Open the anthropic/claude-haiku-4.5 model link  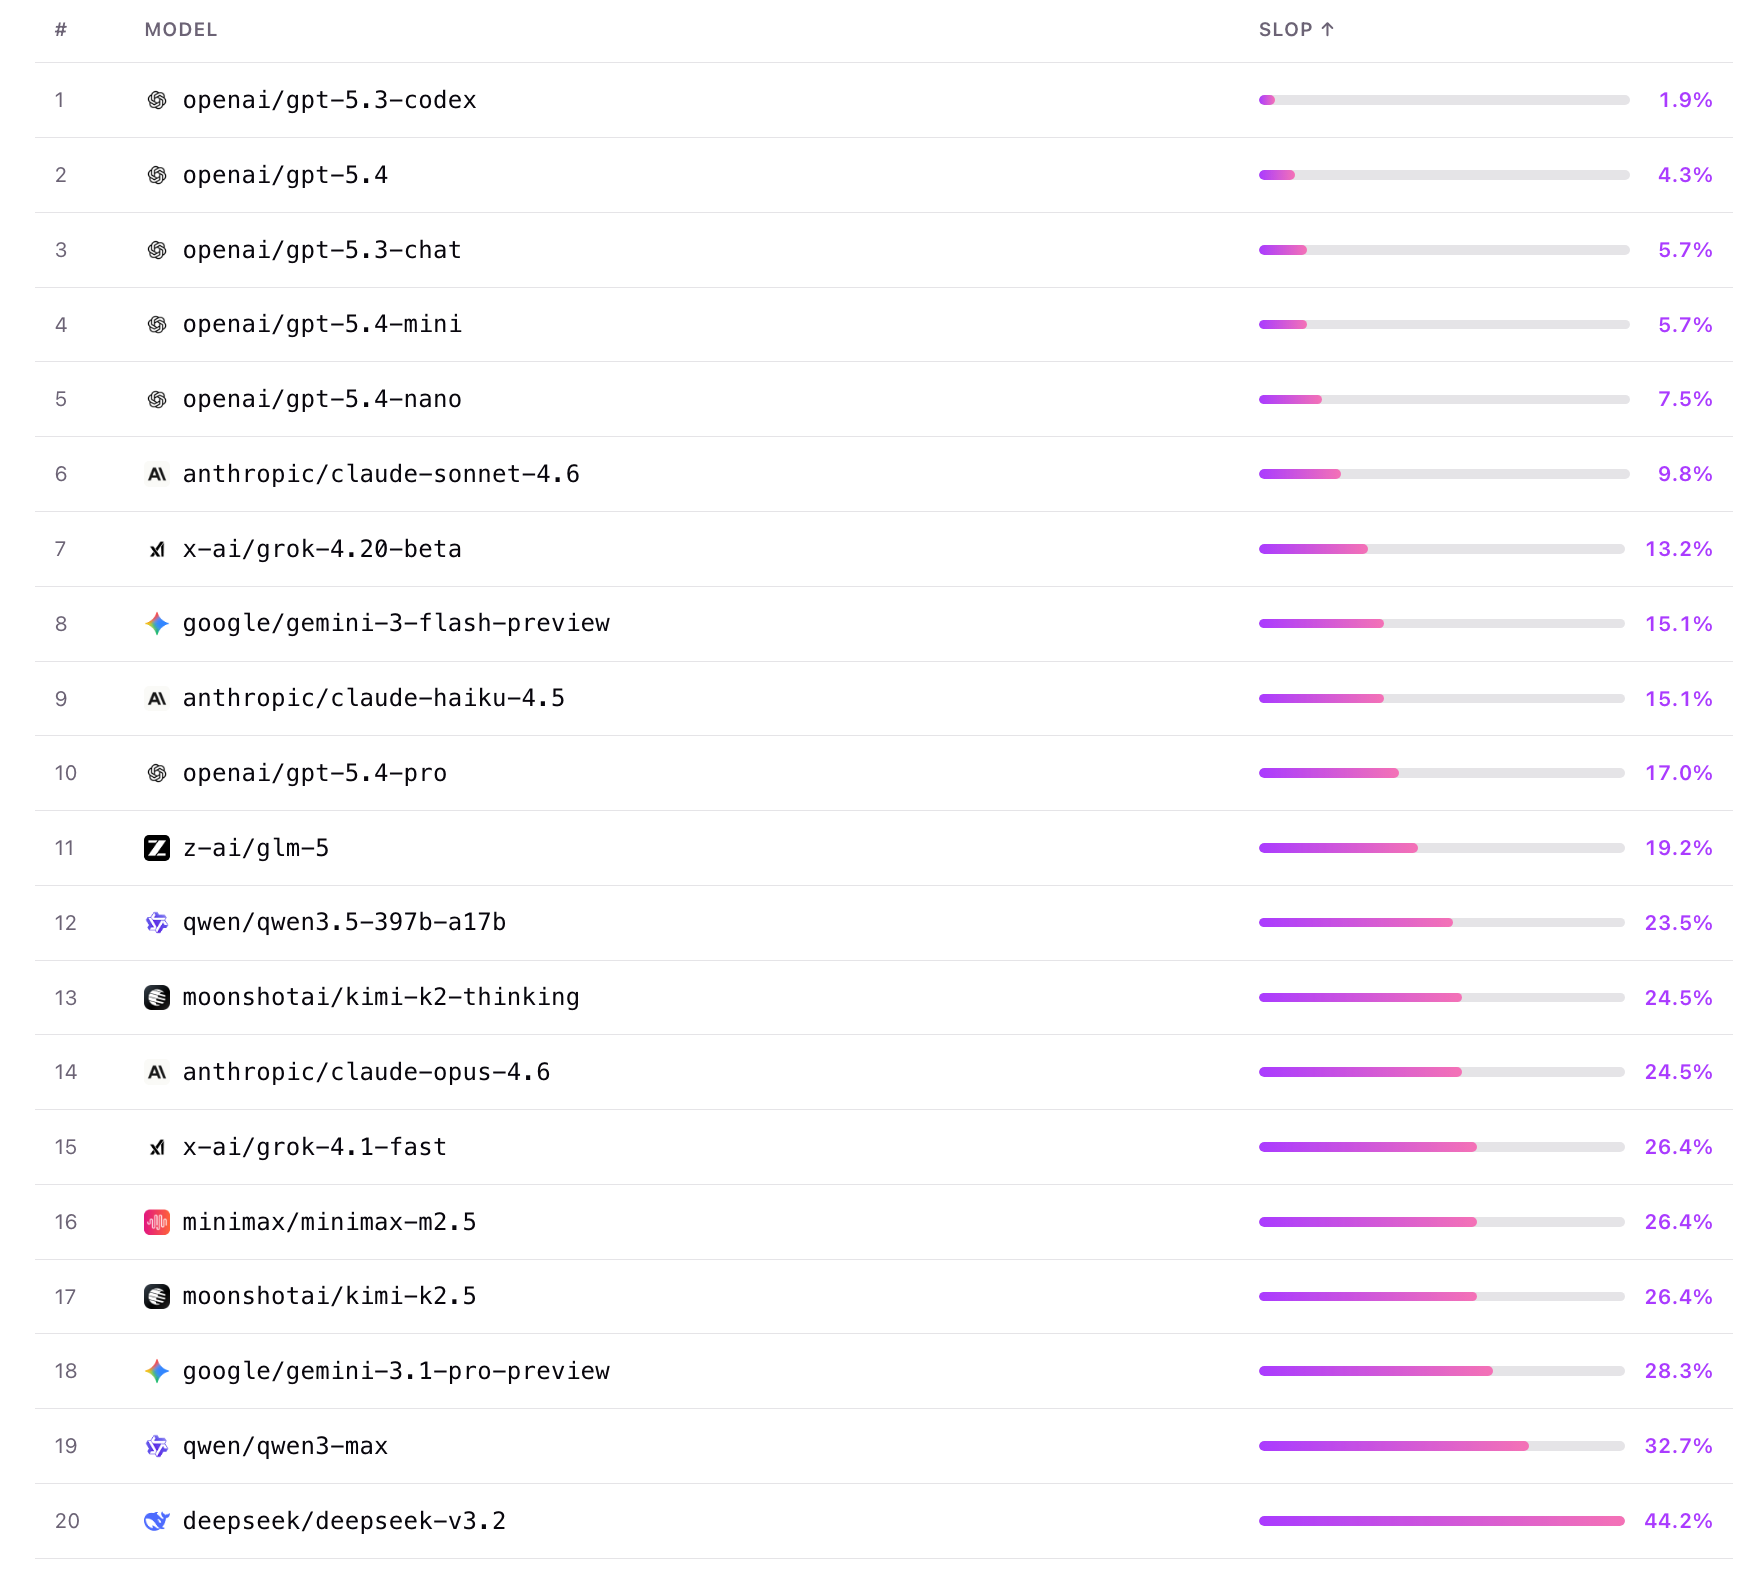pyautogui.click(x=374, y=698)
